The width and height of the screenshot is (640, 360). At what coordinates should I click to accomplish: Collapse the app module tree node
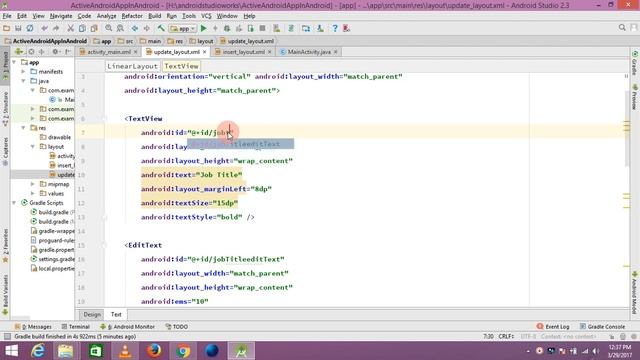point(15,62)
